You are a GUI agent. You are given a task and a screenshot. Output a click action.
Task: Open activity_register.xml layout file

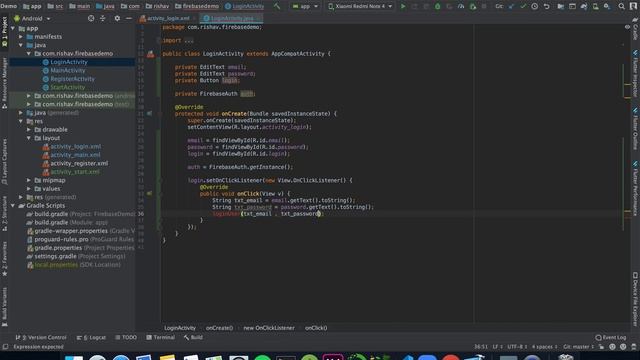pyautogui.click(x=79, y=163)
